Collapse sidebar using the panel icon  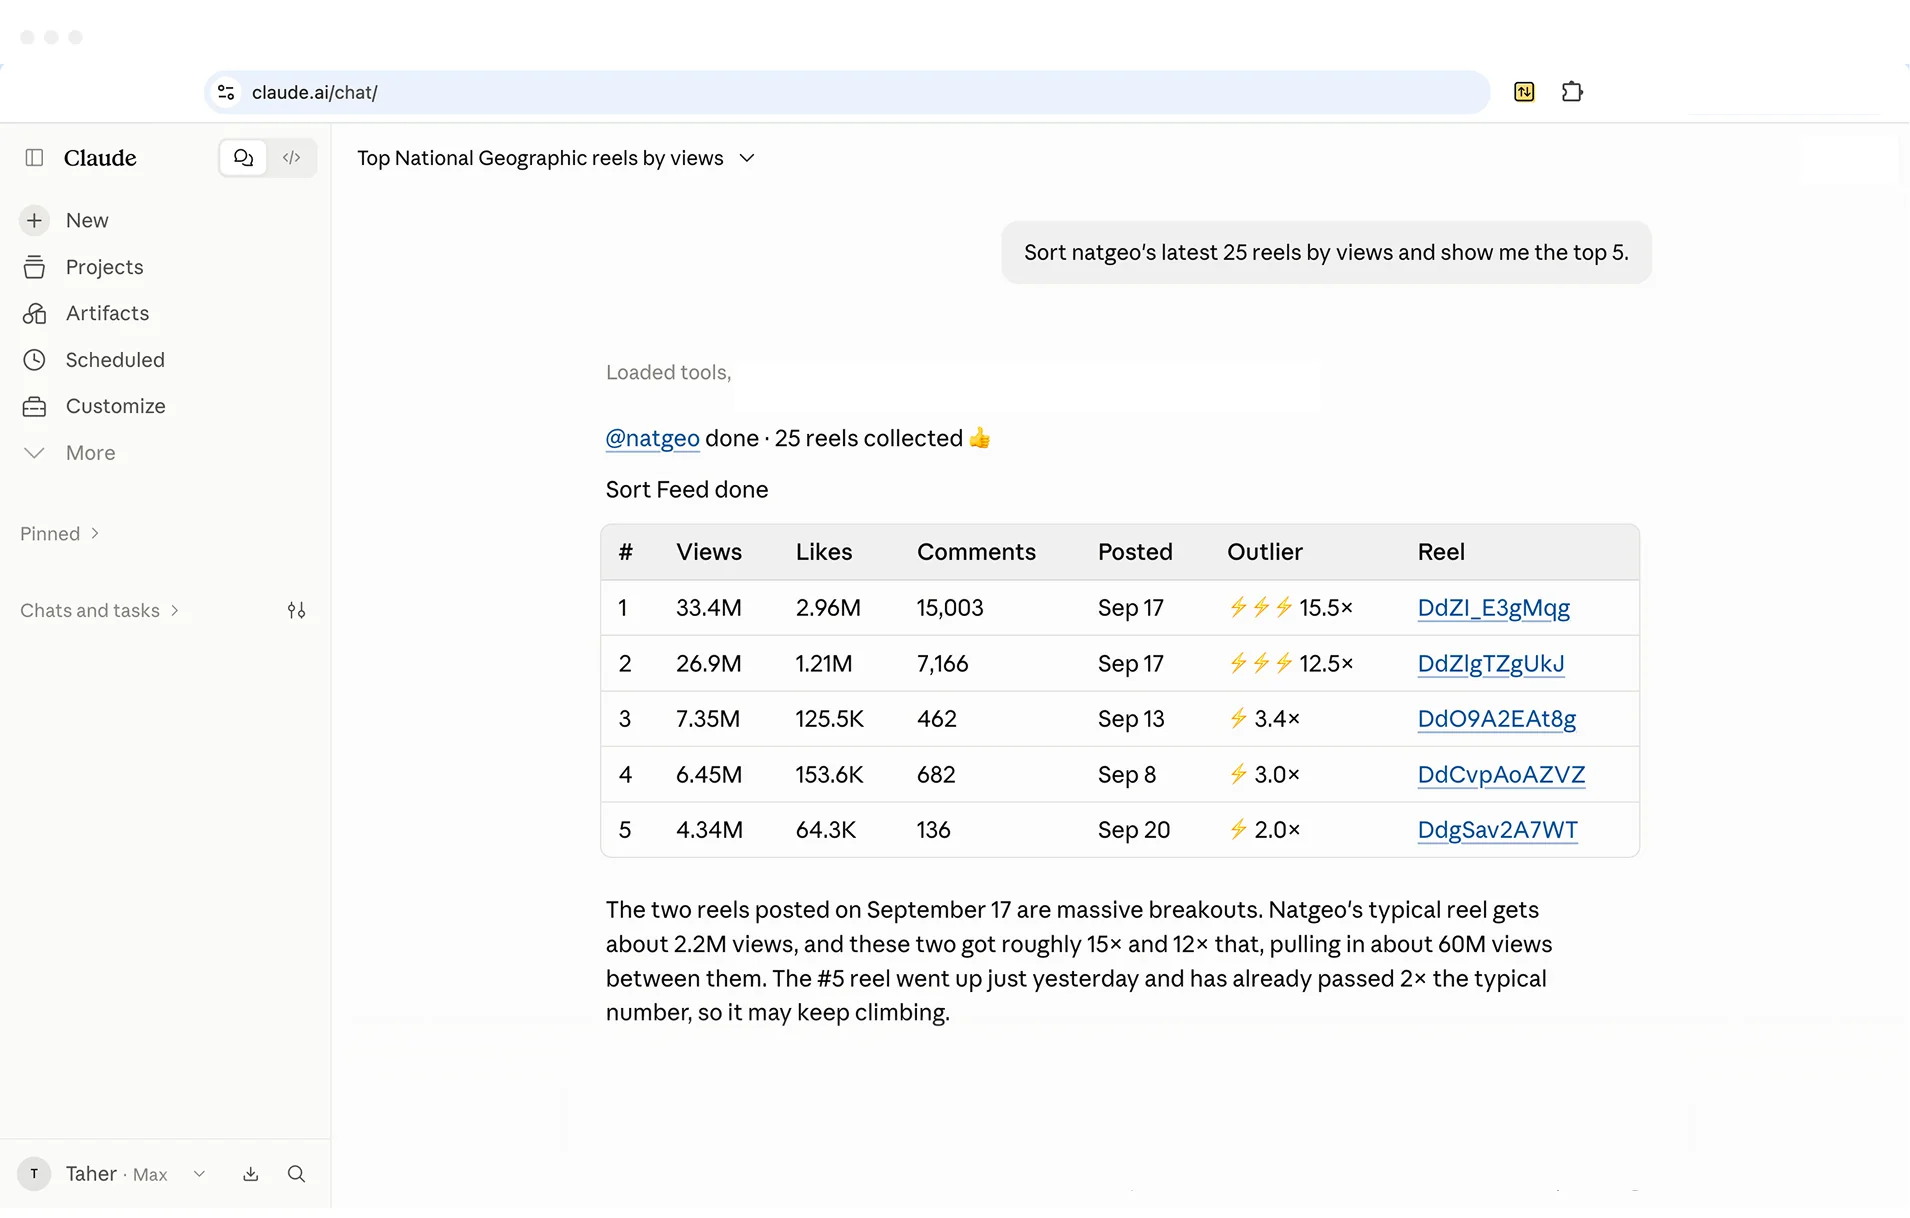(x=34, y=158)
